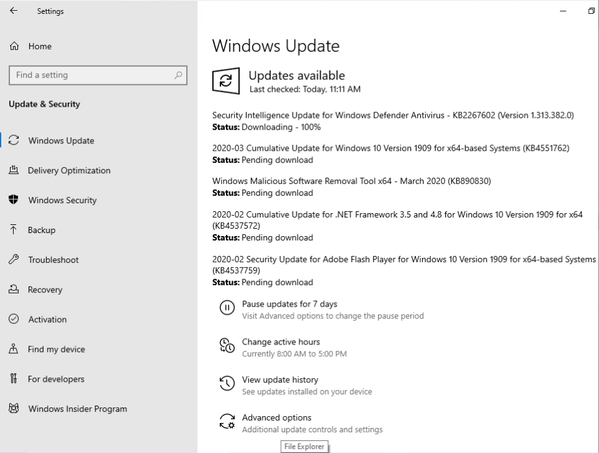599x453 pixels.
Task: Open Windows Insider Program page
Action: (78, 409)
